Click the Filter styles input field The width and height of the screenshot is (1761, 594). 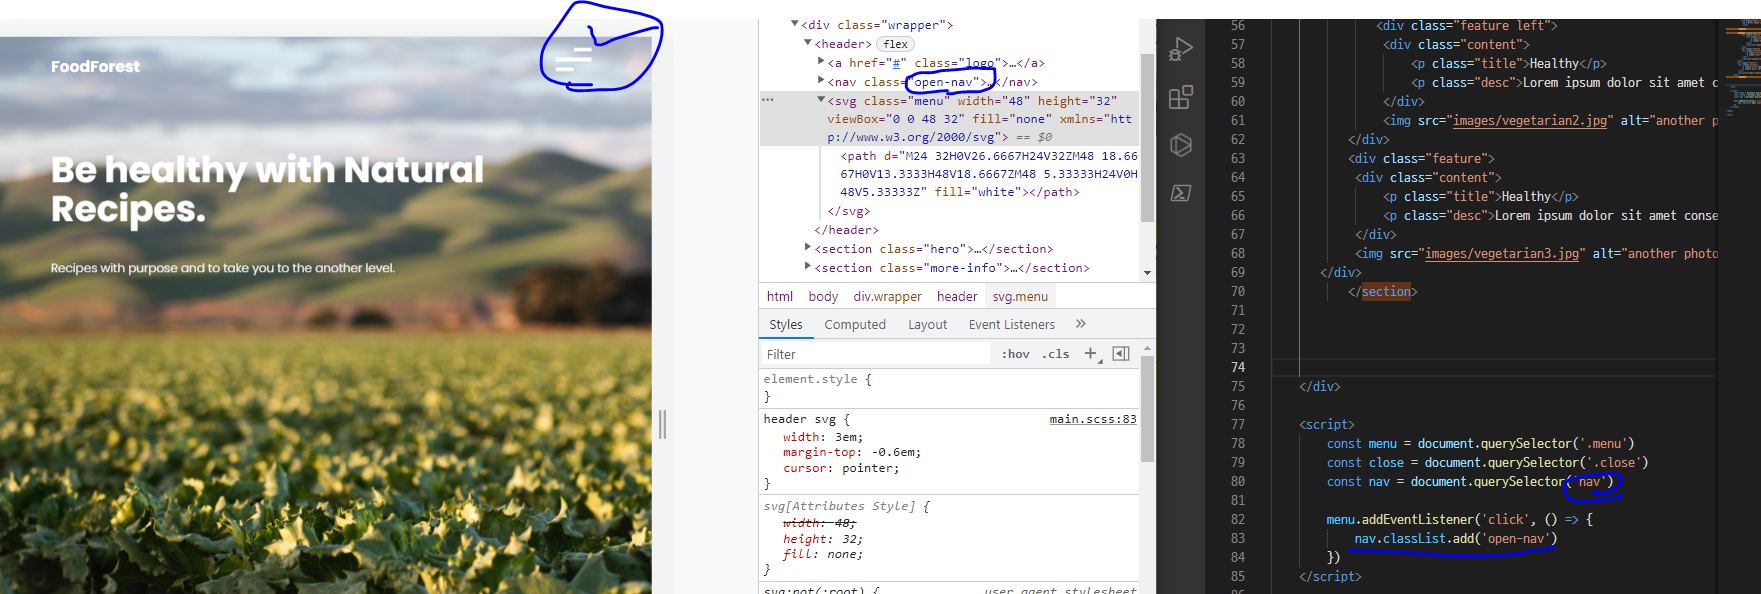(x=875, y=354)
